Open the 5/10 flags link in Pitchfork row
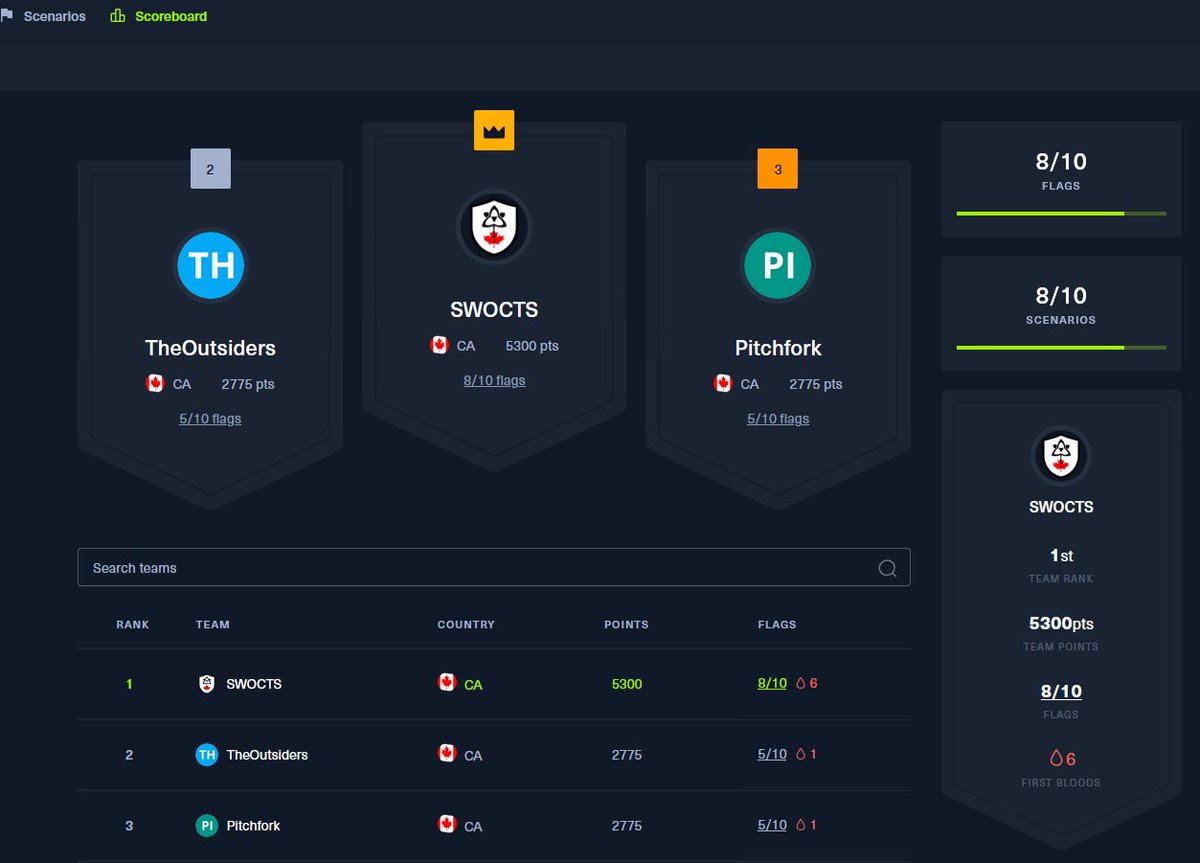 click(x=772, y=826)
